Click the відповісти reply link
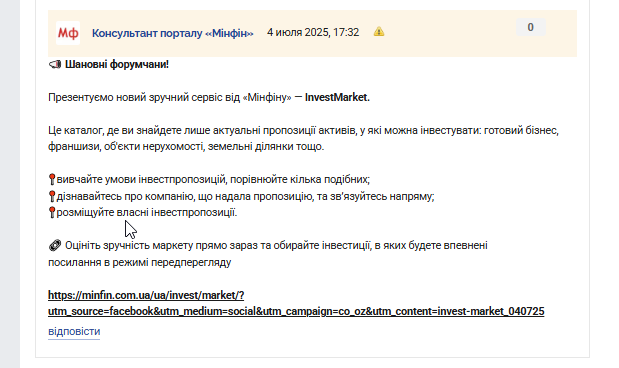 pyautogui.click(x=74, y=331)
